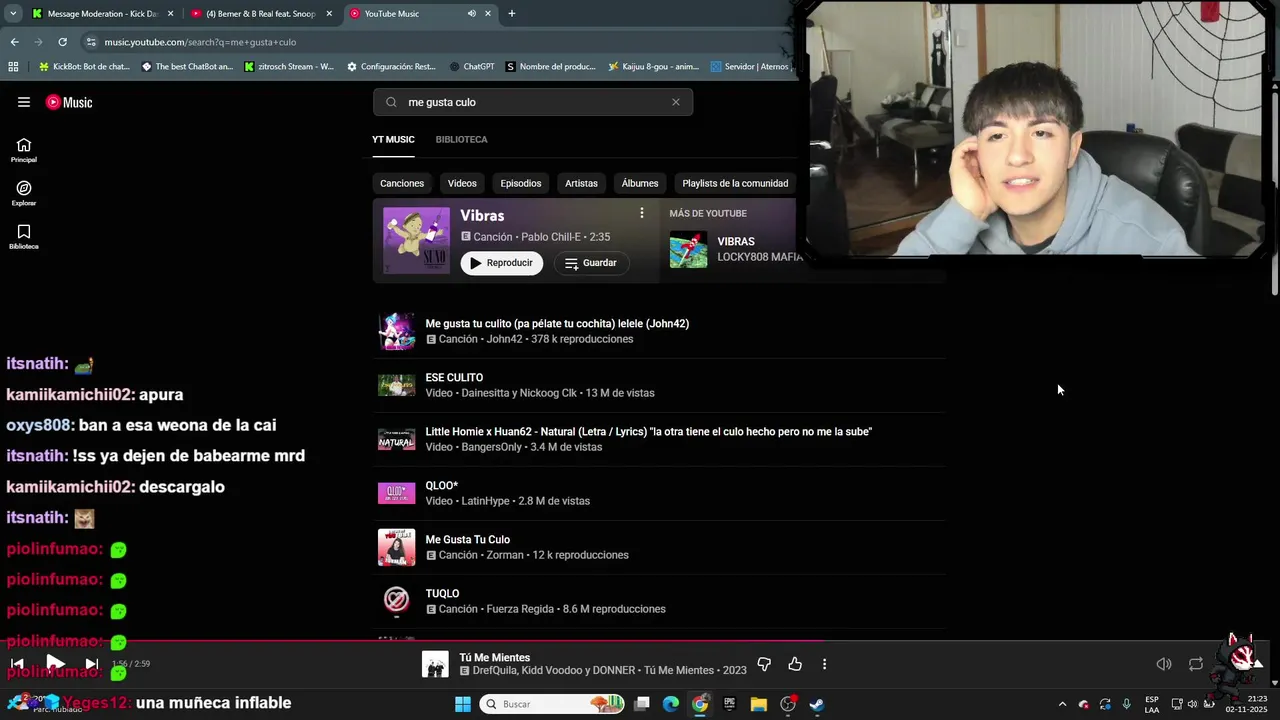1280x720 pixels.
Task: Open result QLOO*
Action: [x=660, y=493]
